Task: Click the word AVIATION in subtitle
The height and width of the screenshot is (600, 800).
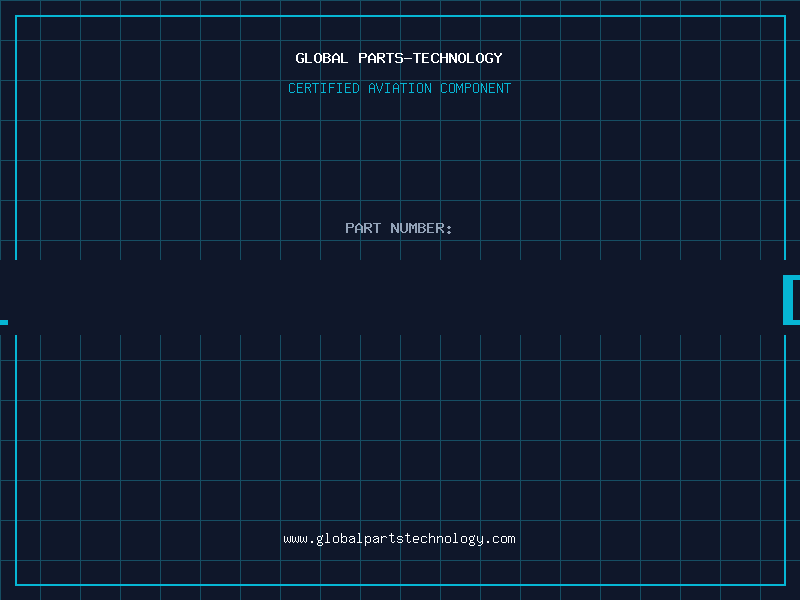Action: (400, 88)
